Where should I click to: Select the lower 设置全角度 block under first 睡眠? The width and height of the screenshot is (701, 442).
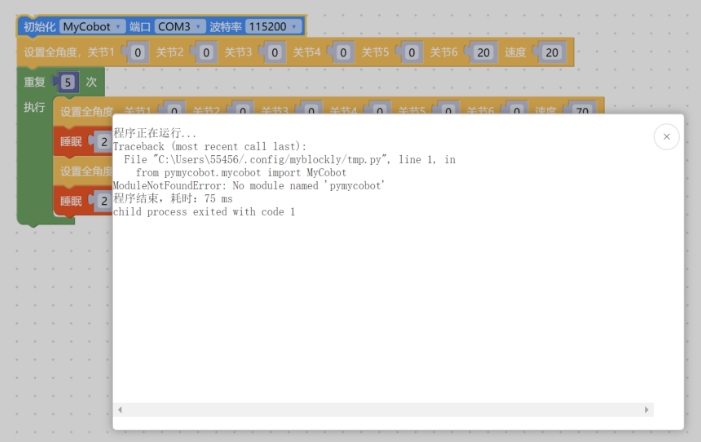[86, 172]
